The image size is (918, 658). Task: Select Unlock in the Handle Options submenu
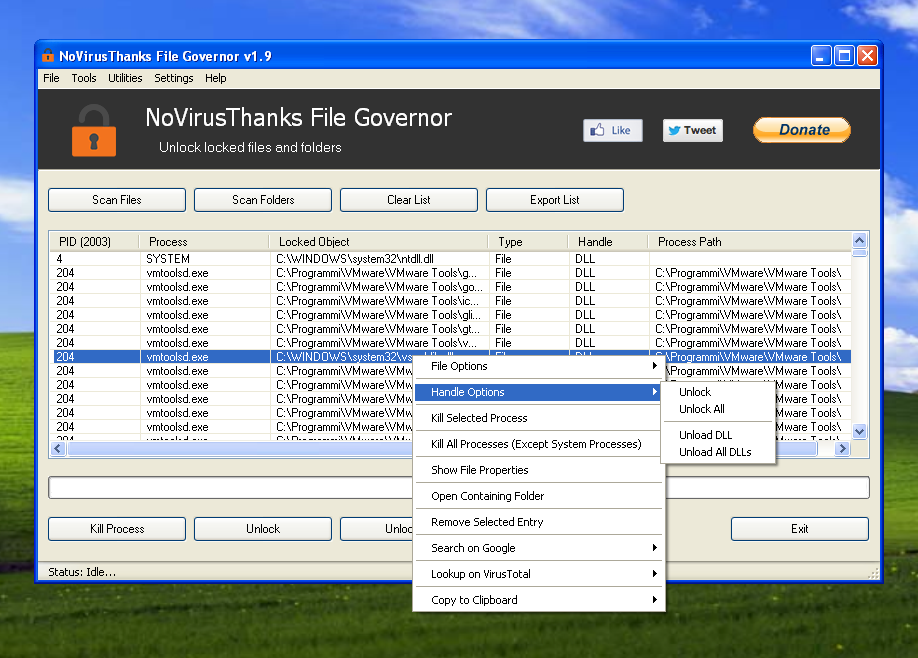click(x=718, y=392)
